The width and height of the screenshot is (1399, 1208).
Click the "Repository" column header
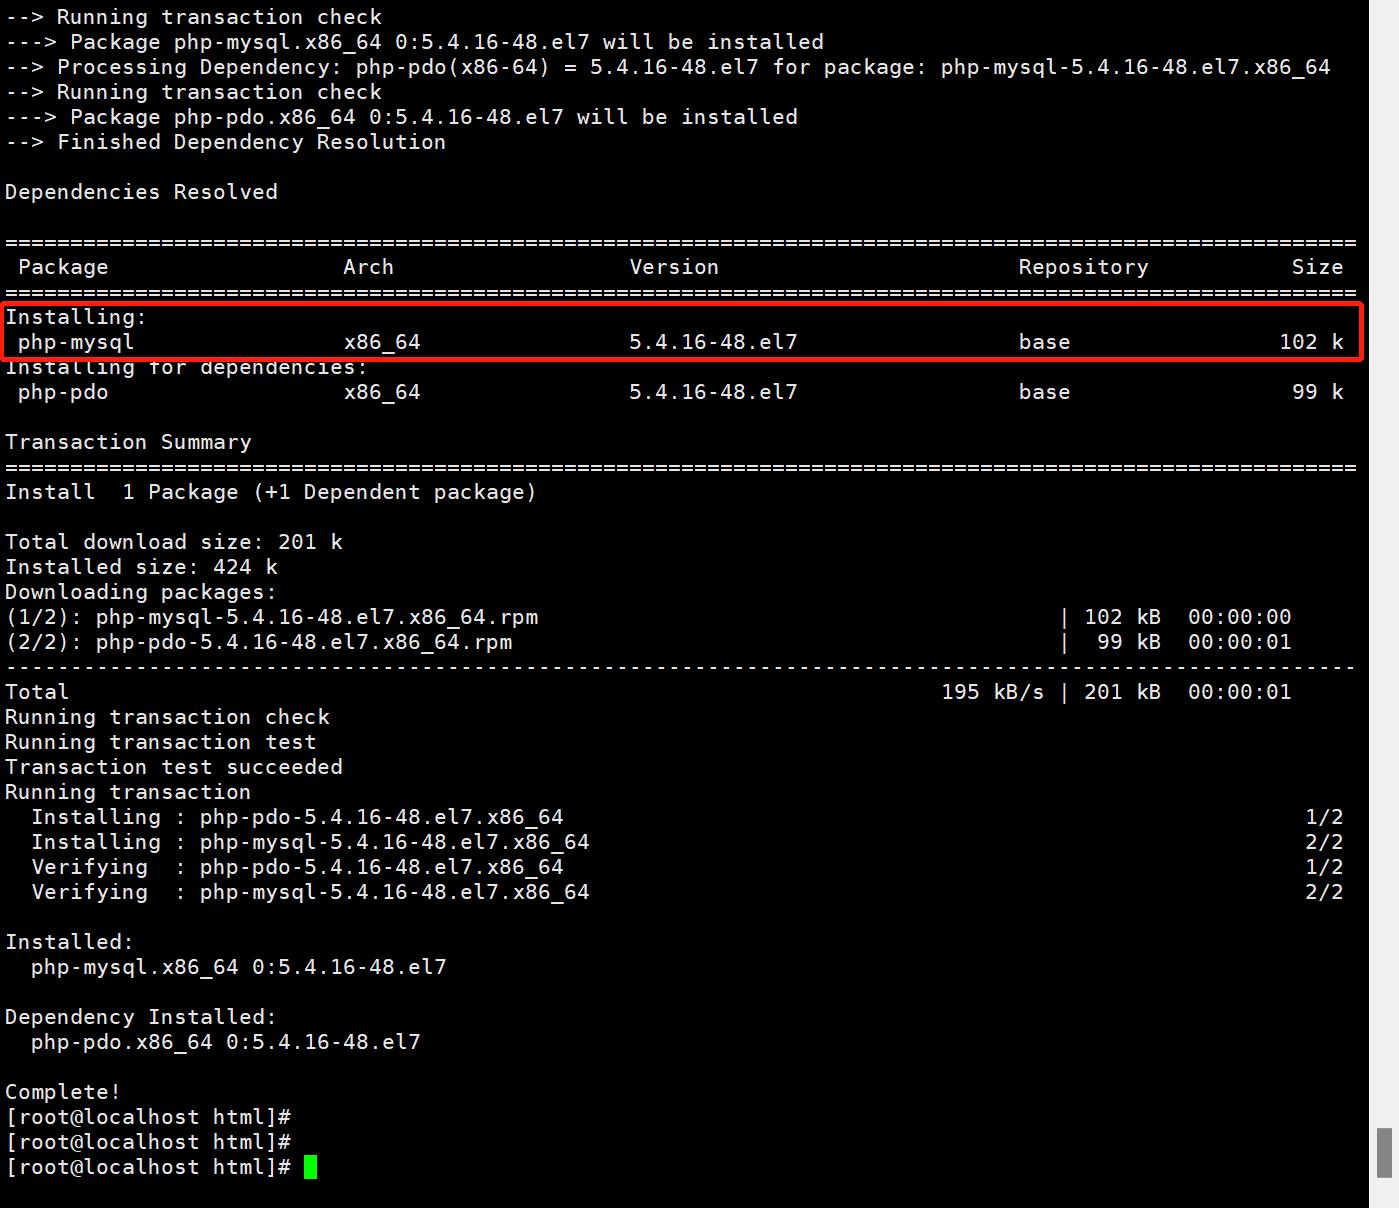[x=1084, y=267]
